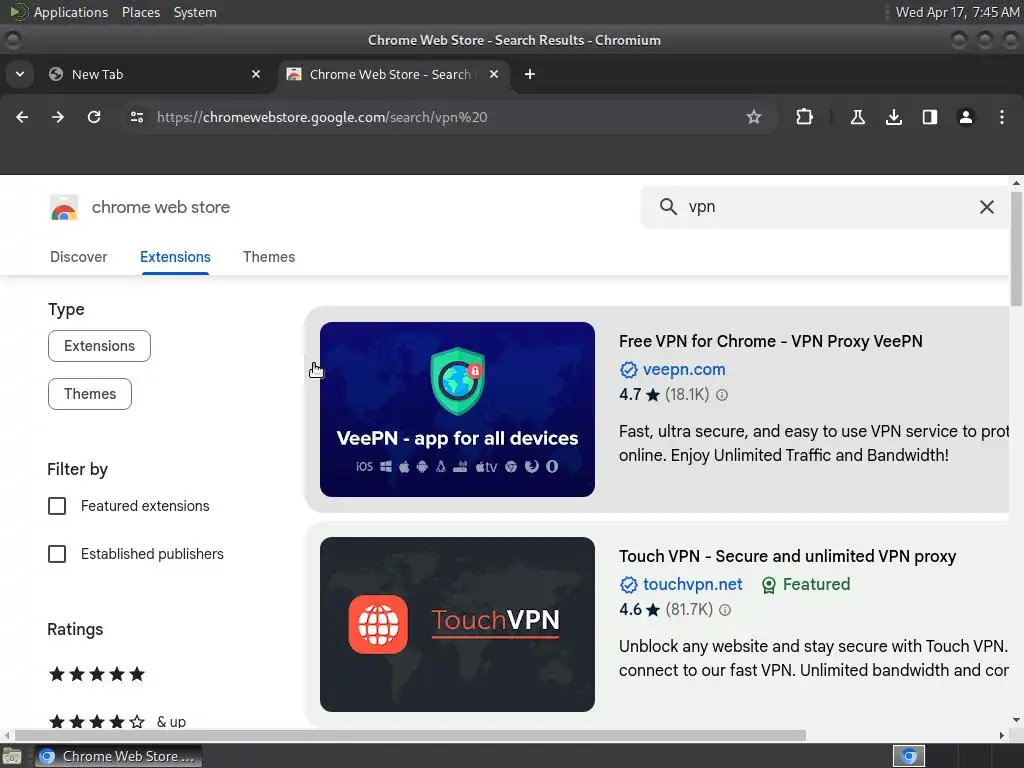The image size is (1024, 768).
Task: Open the TouchVPN thumbnail image
Action: click(457, 624)
